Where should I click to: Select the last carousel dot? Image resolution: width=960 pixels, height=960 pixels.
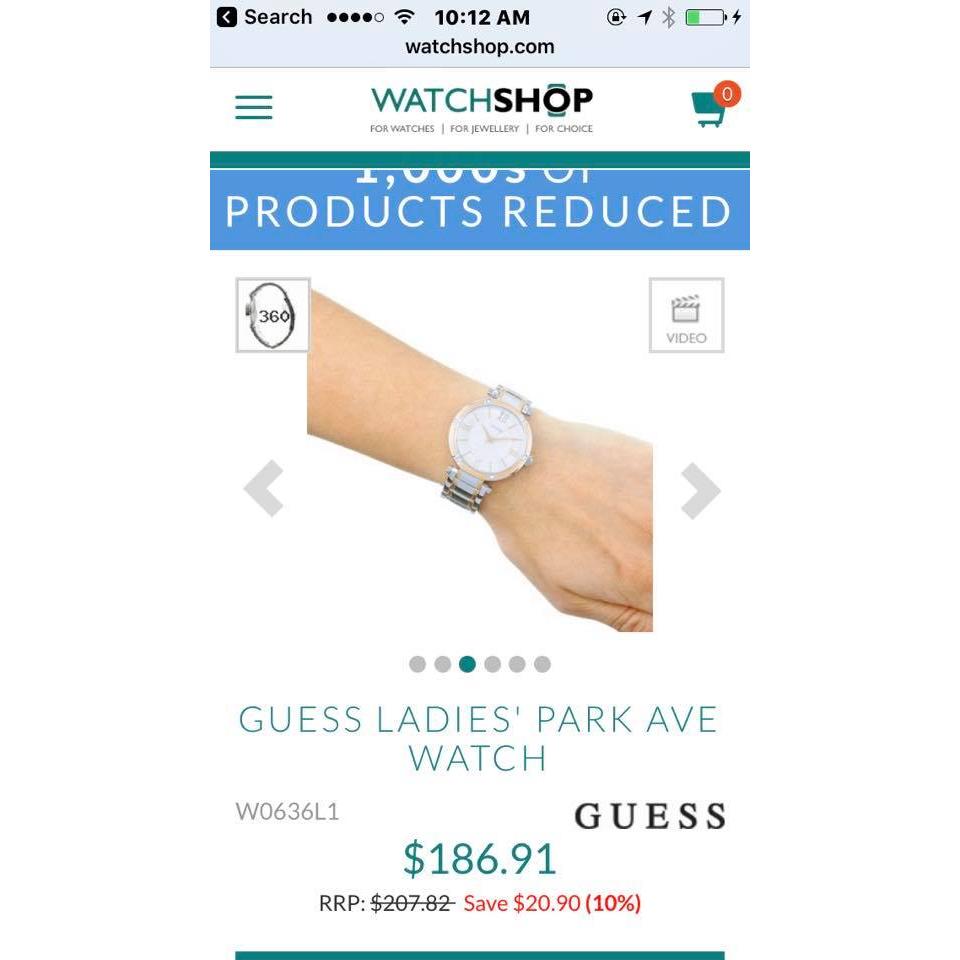[542, 664]
